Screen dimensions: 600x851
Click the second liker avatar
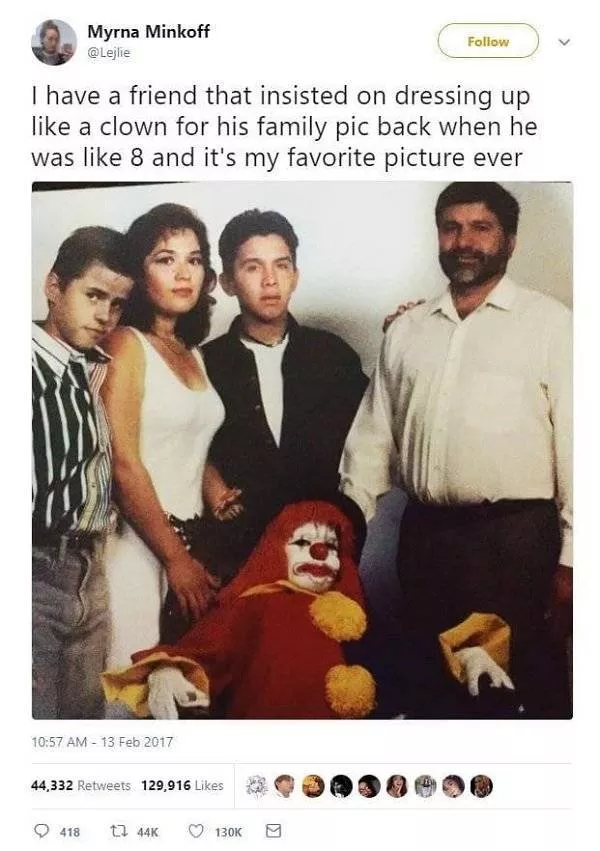(284, 786)
